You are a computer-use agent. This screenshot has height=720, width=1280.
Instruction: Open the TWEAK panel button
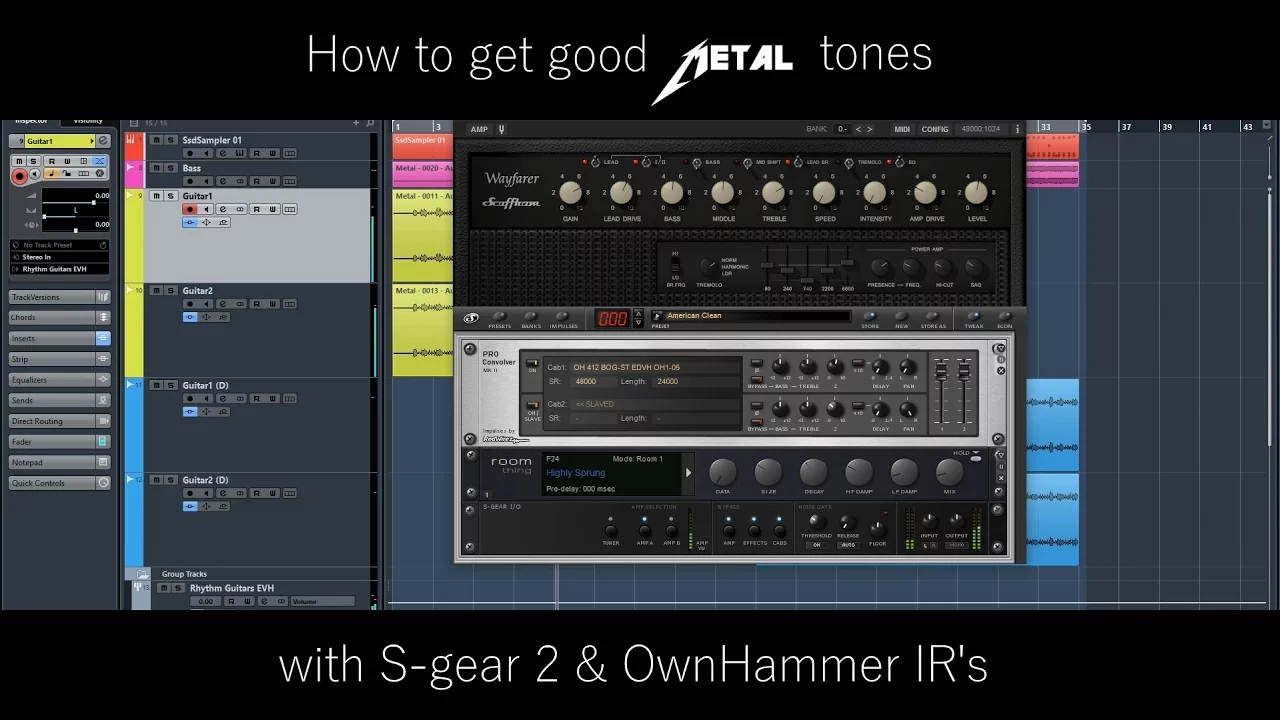pyautogui.click(x=974, y=317)
